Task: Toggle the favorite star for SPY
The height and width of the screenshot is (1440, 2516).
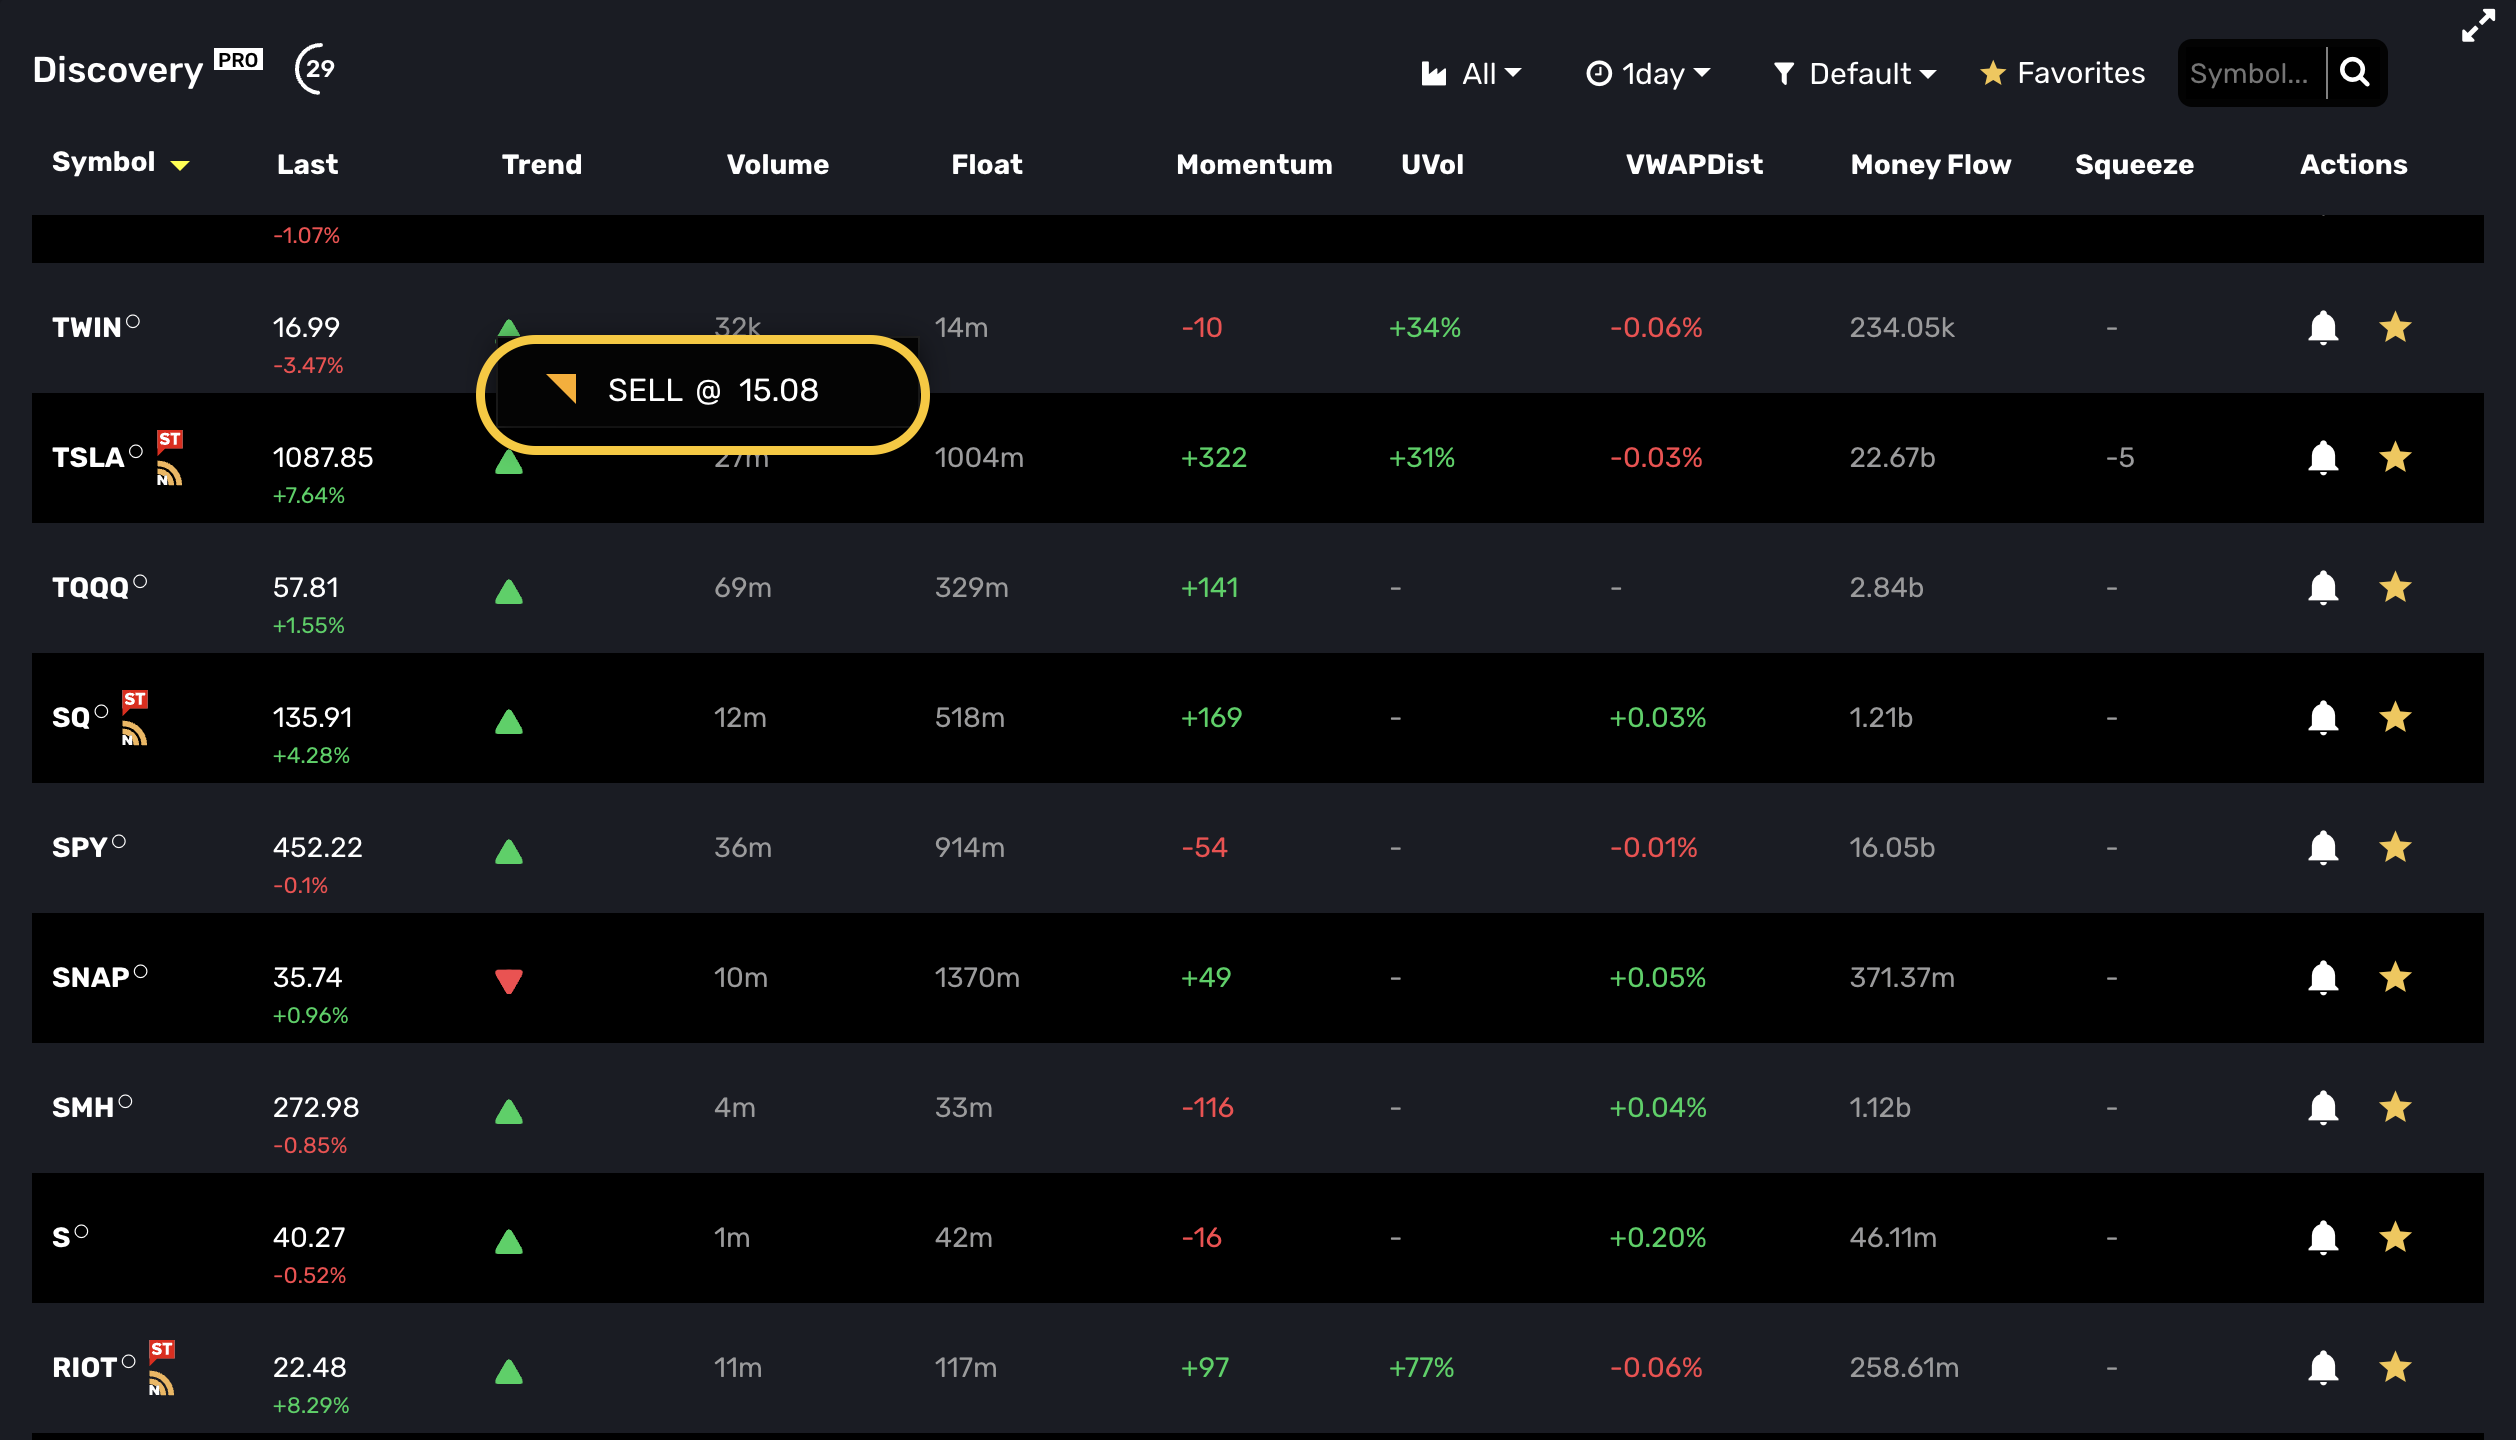Action: (2395, 848)
